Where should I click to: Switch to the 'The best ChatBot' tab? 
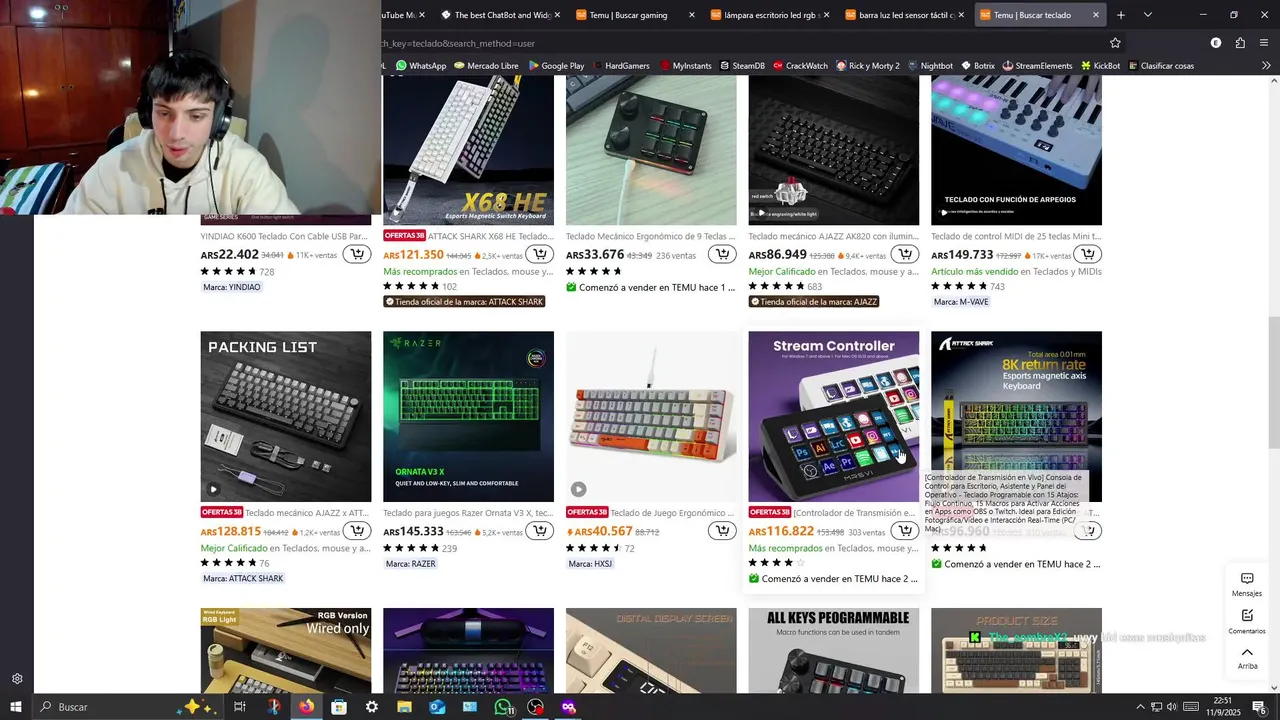coord(500,15)
